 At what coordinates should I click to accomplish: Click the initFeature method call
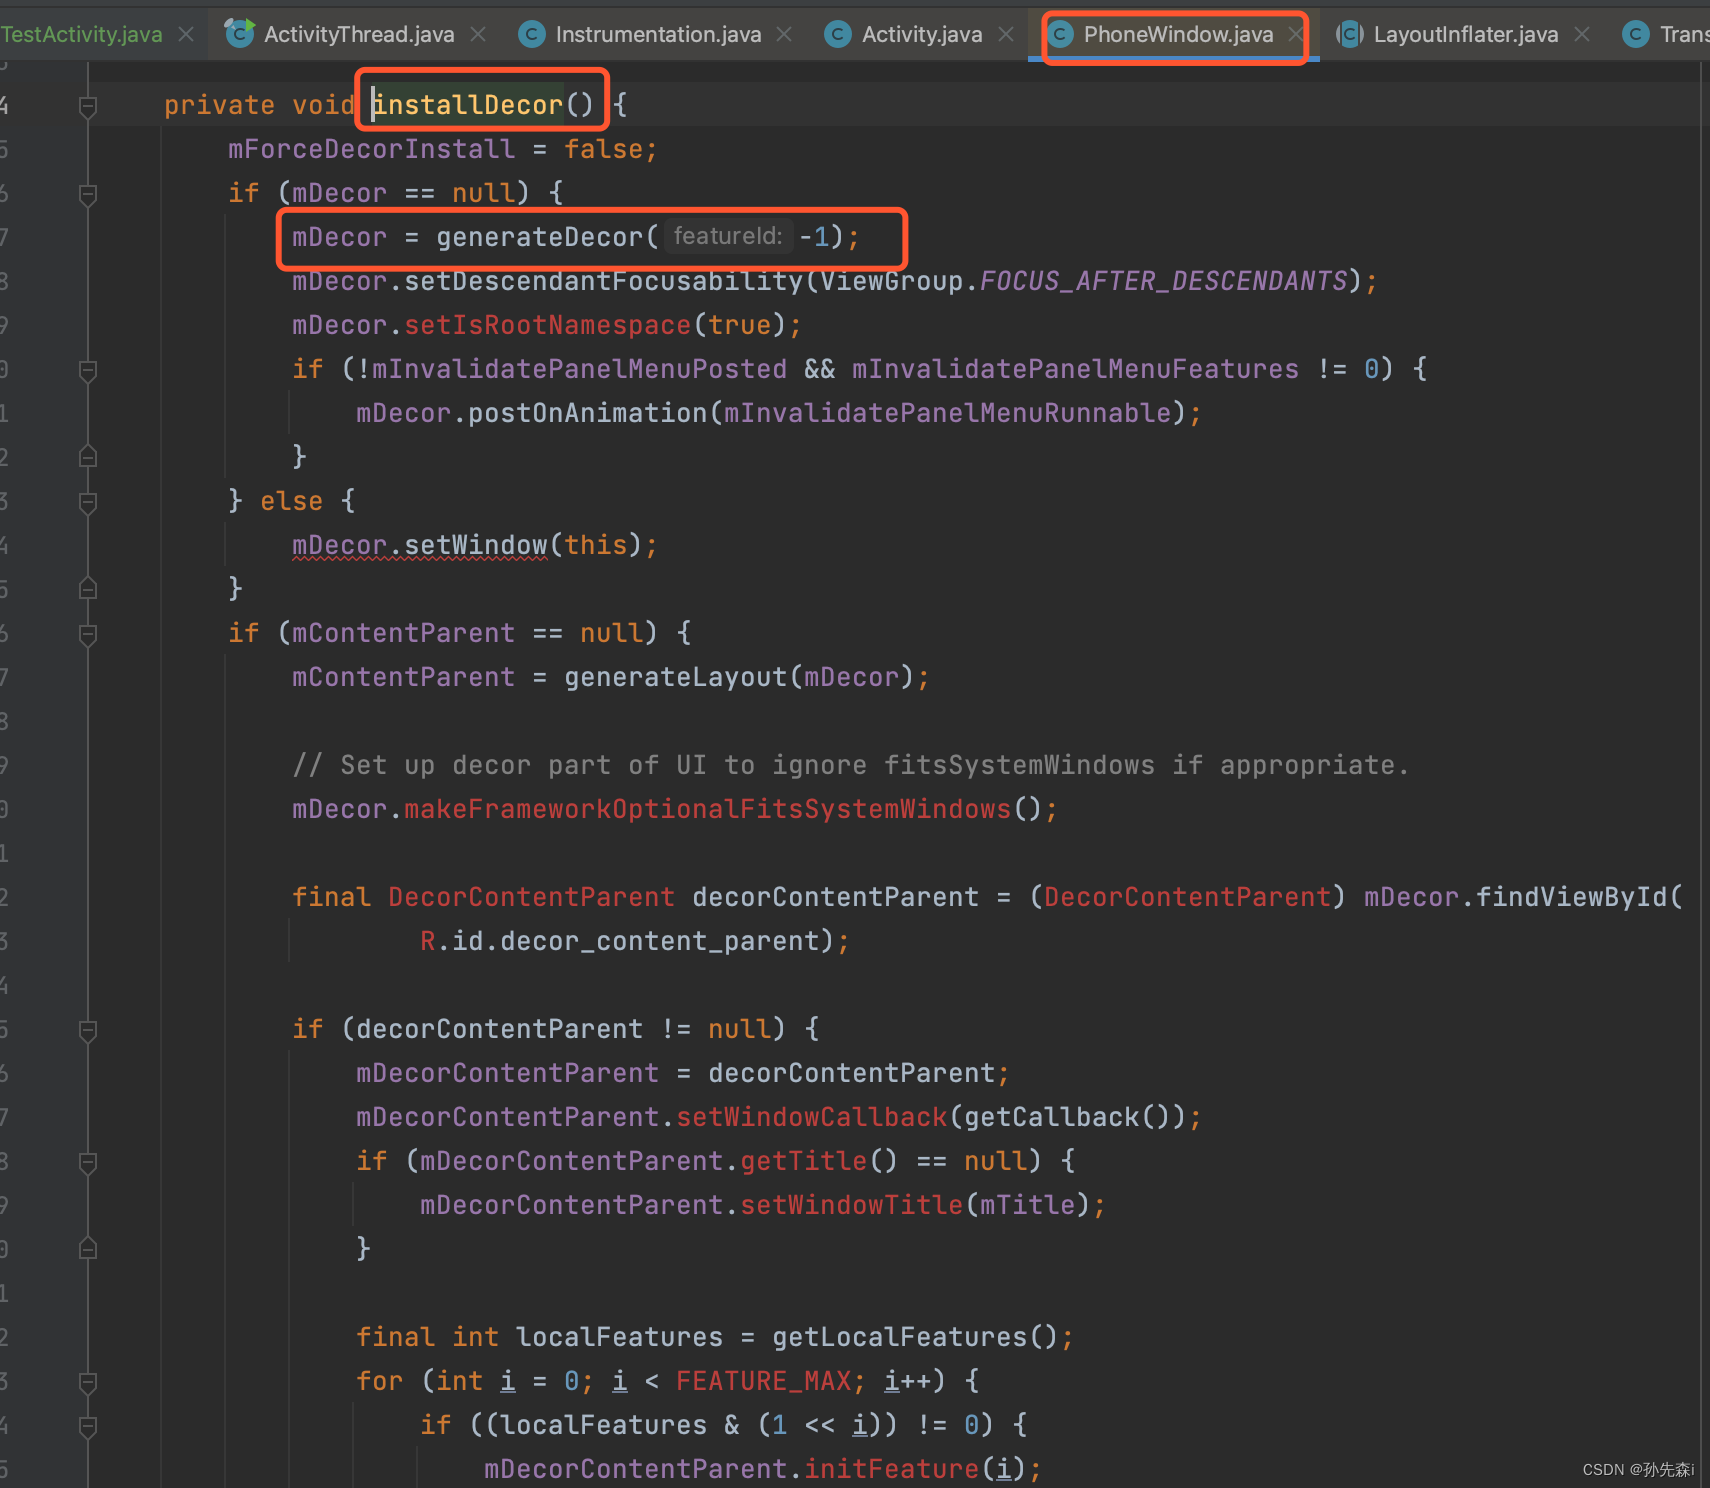tap(892, 1469)
